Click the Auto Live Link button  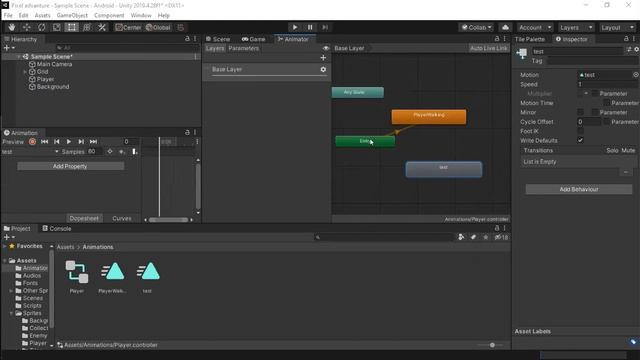coord(489,48)
